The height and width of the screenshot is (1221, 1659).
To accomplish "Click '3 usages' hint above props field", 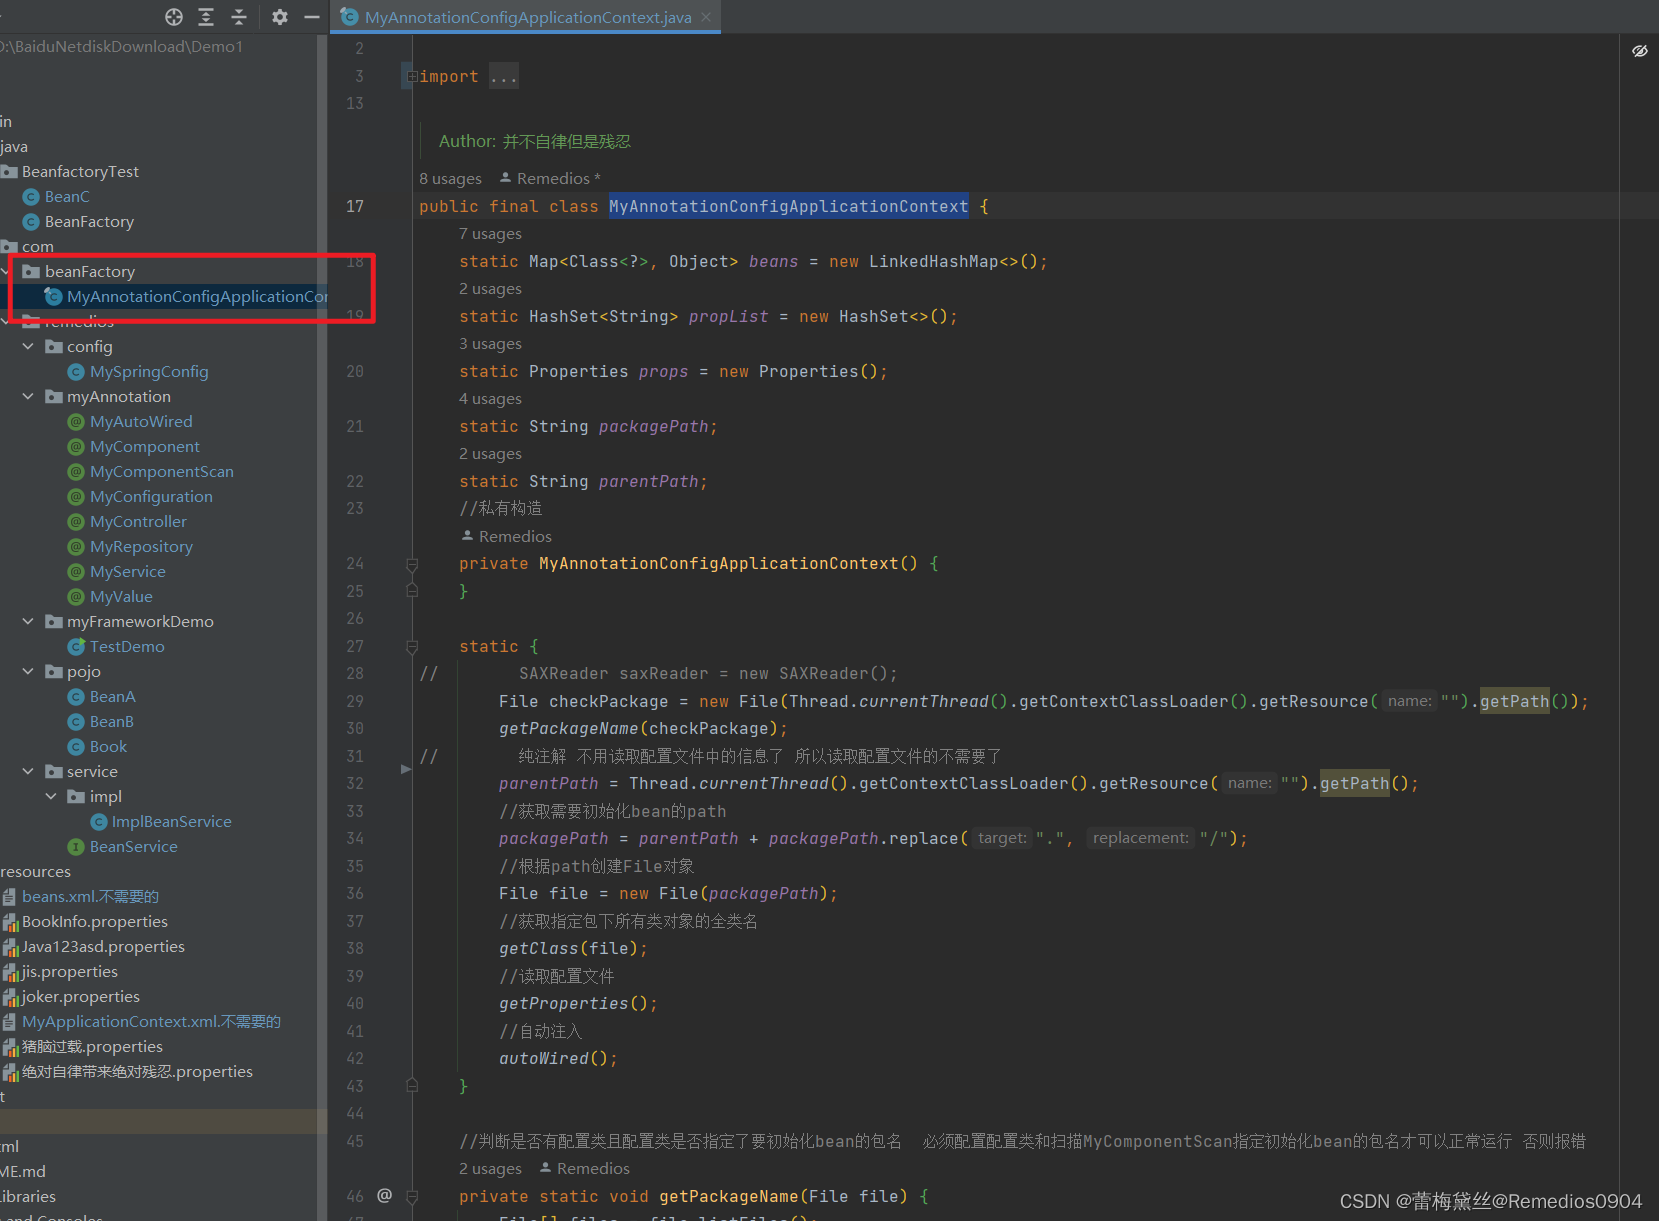I will tap(490, 344).
